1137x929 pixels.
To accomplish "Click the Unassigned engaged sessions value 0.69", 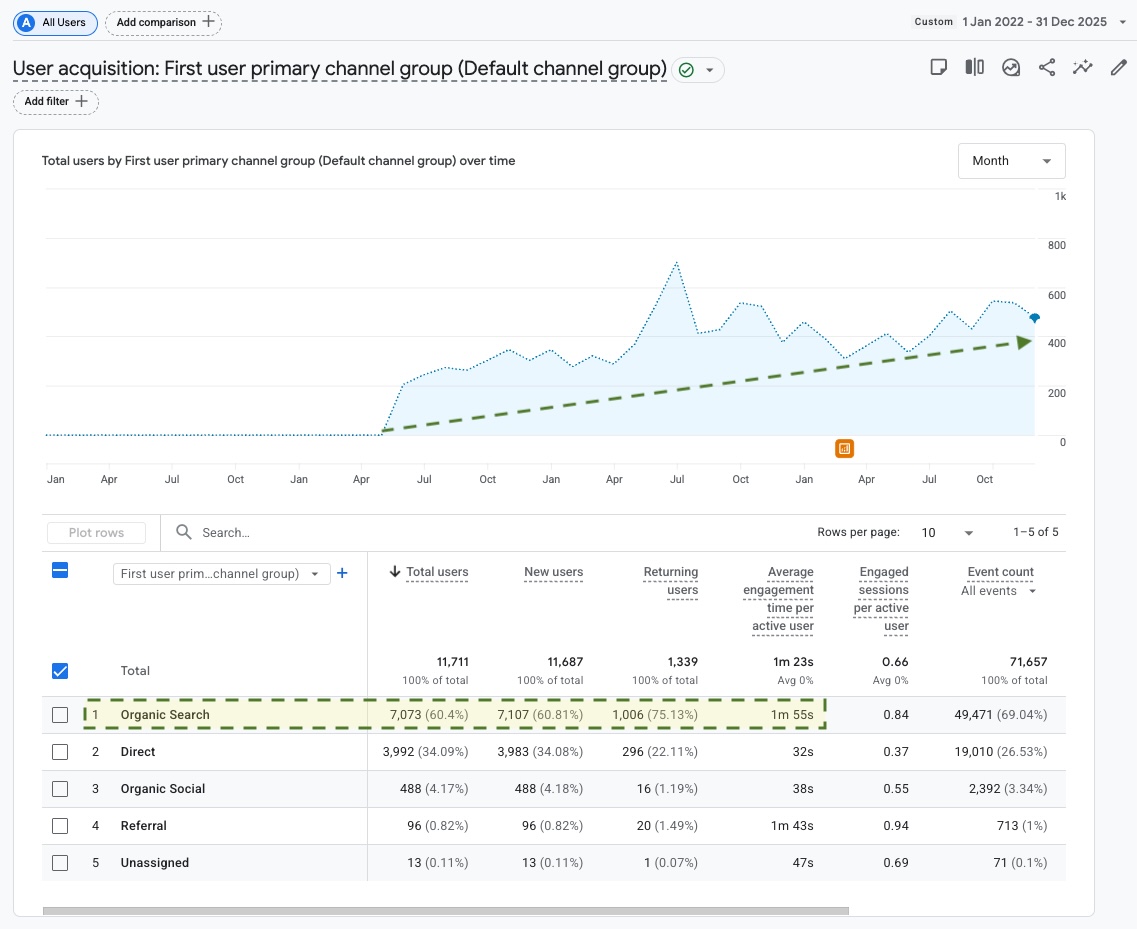I will 896,863.
